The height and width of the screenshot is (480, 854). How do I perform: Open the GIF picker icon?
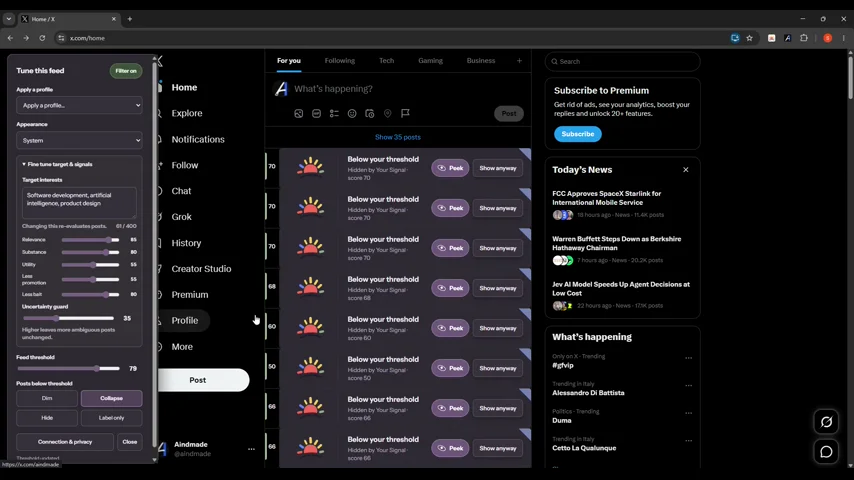point(316,113)
